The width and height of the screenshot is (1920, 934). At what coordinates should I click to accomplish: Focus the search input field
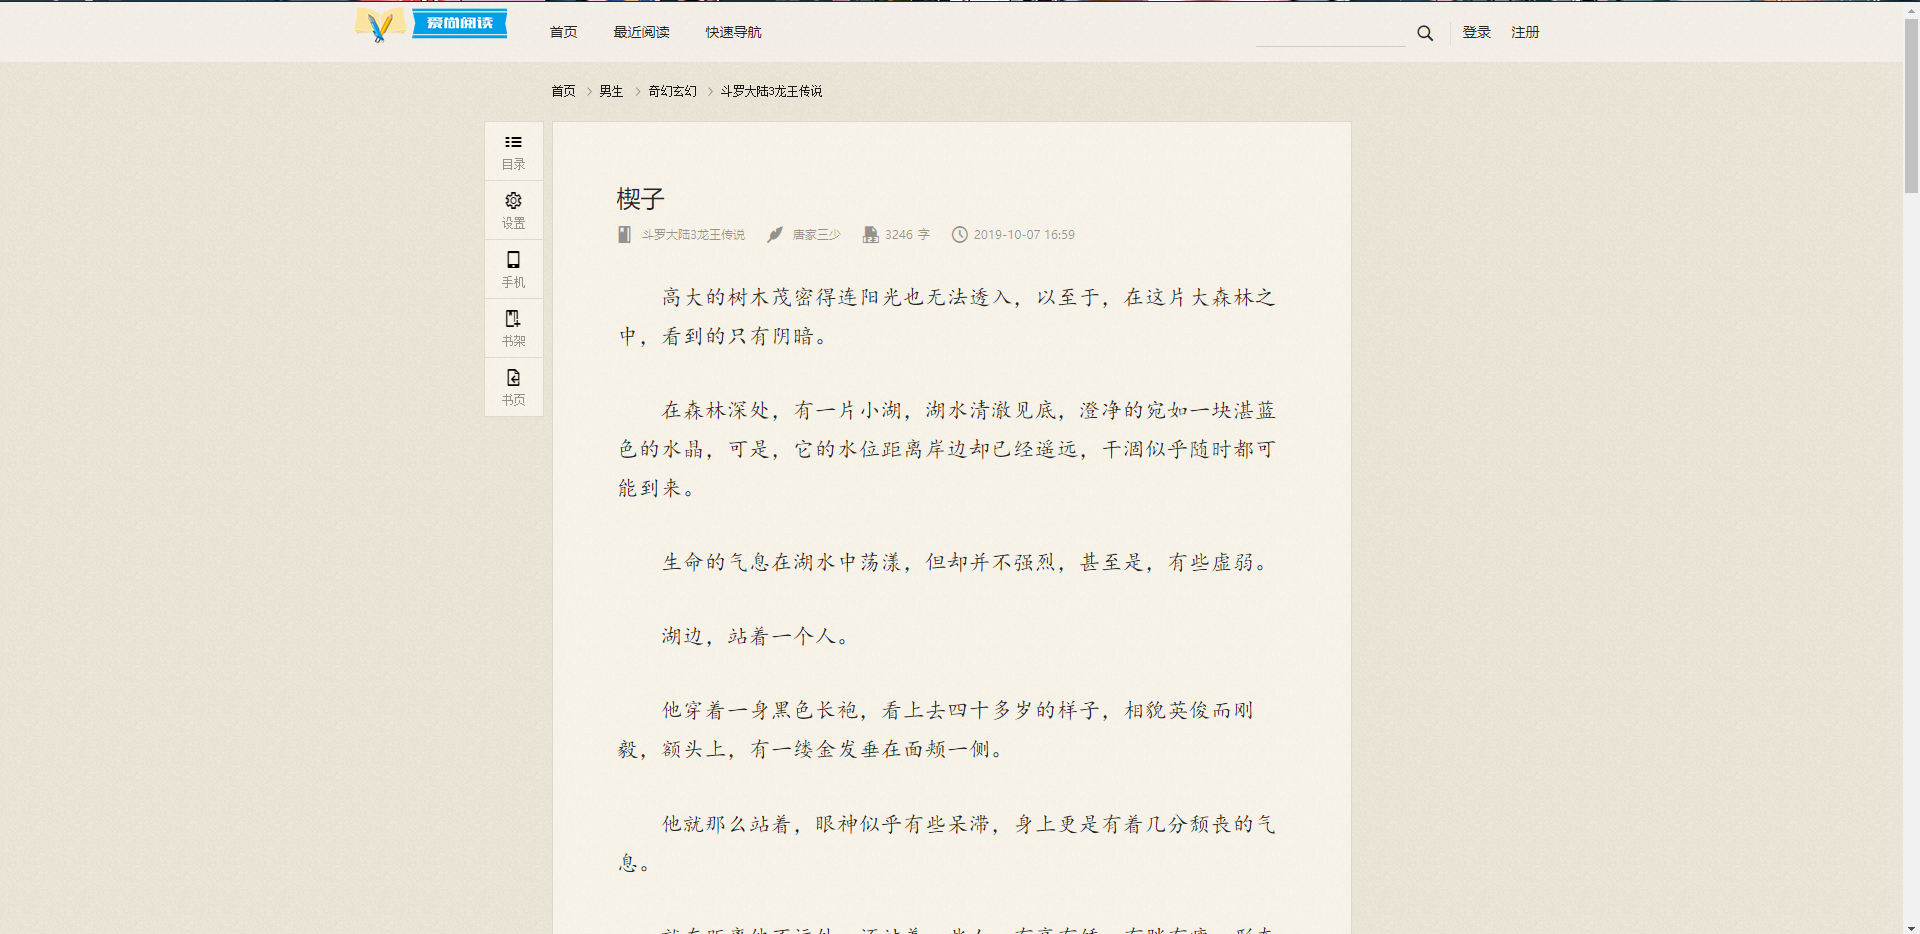point(1330,33)
